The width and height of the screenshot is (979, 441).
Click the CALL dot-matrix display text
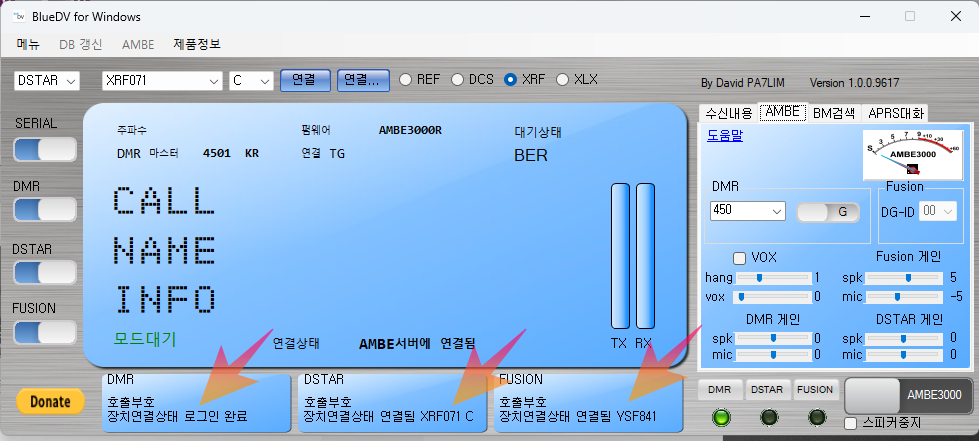pyautogui.click(x=164, y=200)
